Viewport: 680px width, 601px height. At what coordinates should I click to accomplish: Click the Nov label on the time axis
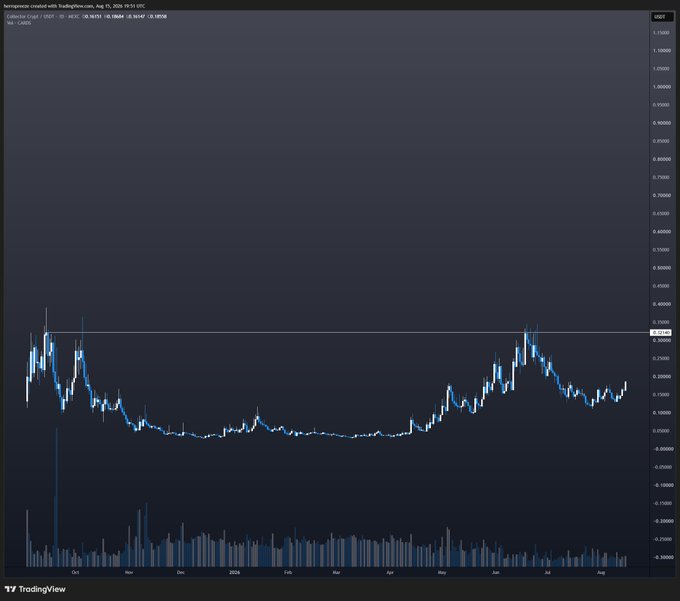pyautogui.click(x=129, y=572)
